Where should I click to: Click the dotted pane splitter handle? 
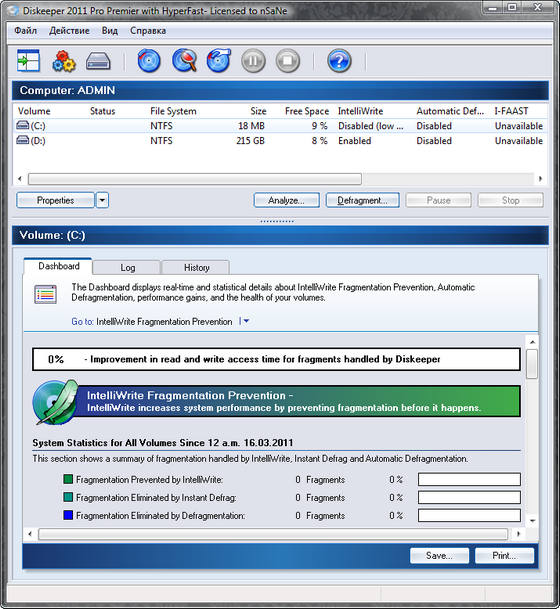tap(277, 221)
